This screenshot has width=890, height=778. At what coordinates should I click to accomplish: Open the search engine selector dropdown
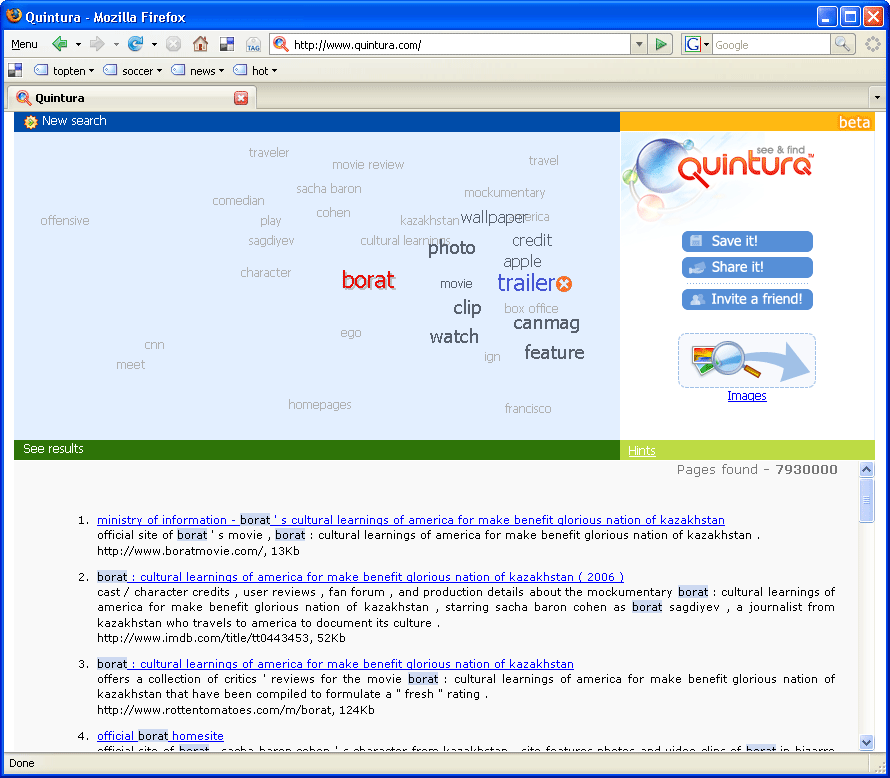pyautogui.click(x=707, y=44)
